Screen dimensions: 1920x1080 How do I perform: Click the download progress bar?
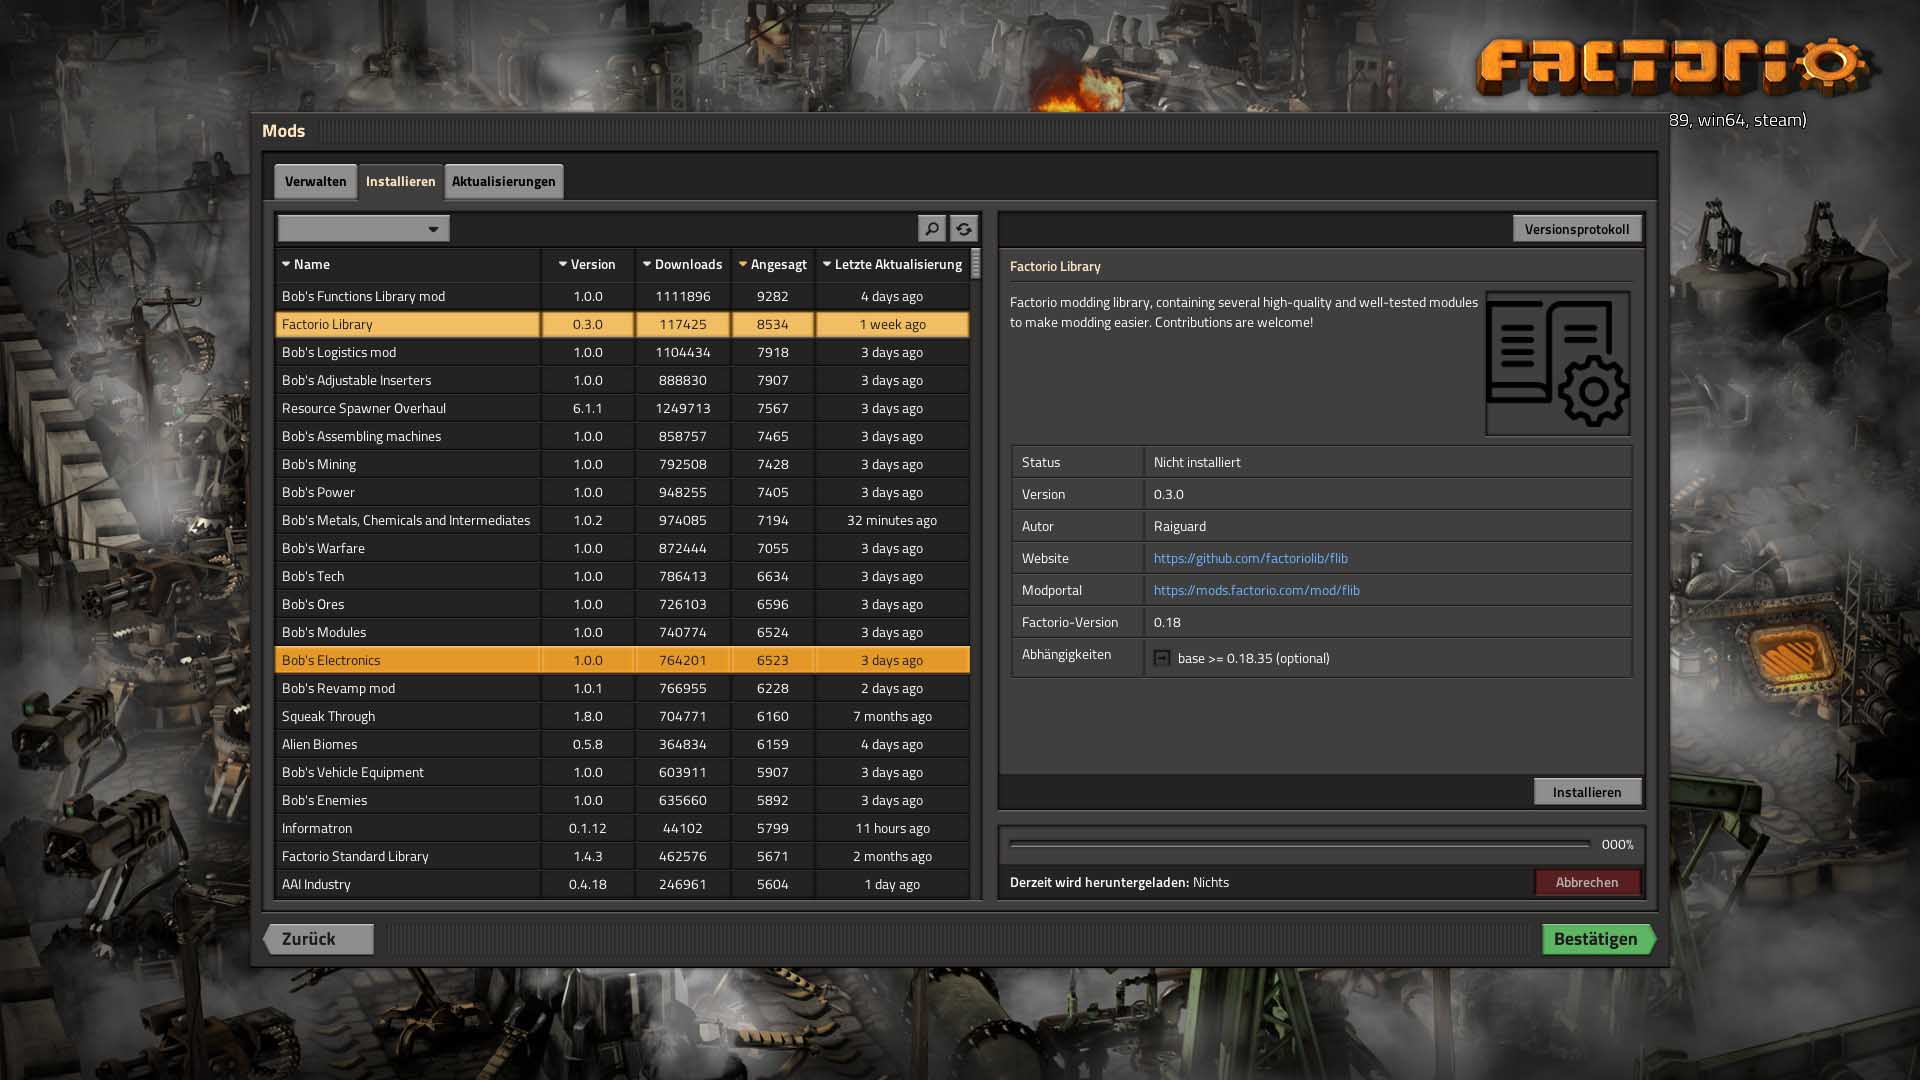(x=1299, y=844)
